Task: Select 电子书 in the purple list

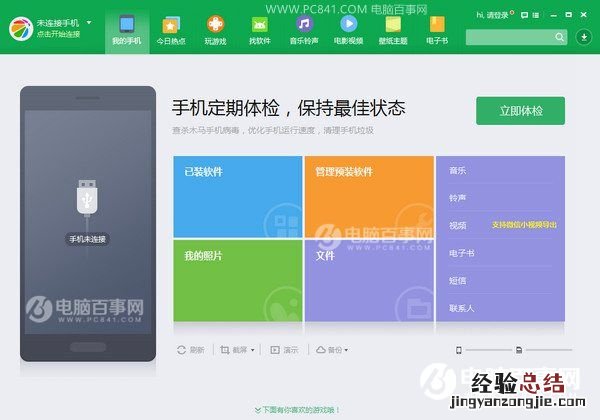Action: click(x=462, y=253)
